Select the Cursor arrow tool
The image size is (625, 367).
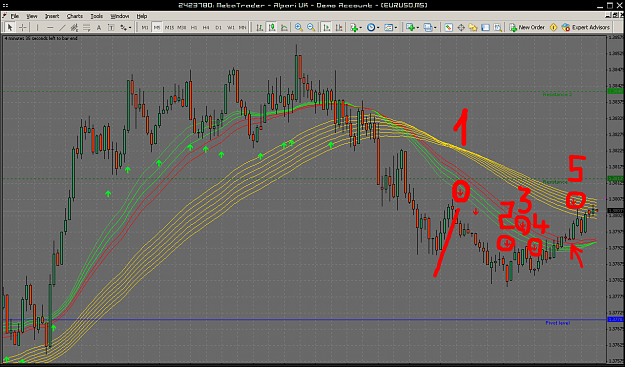(10, 27)
